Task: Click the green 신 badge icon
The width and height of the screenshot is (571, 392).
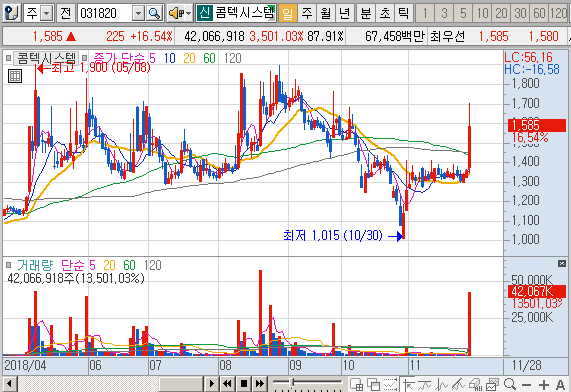Action: click(205, 13)
